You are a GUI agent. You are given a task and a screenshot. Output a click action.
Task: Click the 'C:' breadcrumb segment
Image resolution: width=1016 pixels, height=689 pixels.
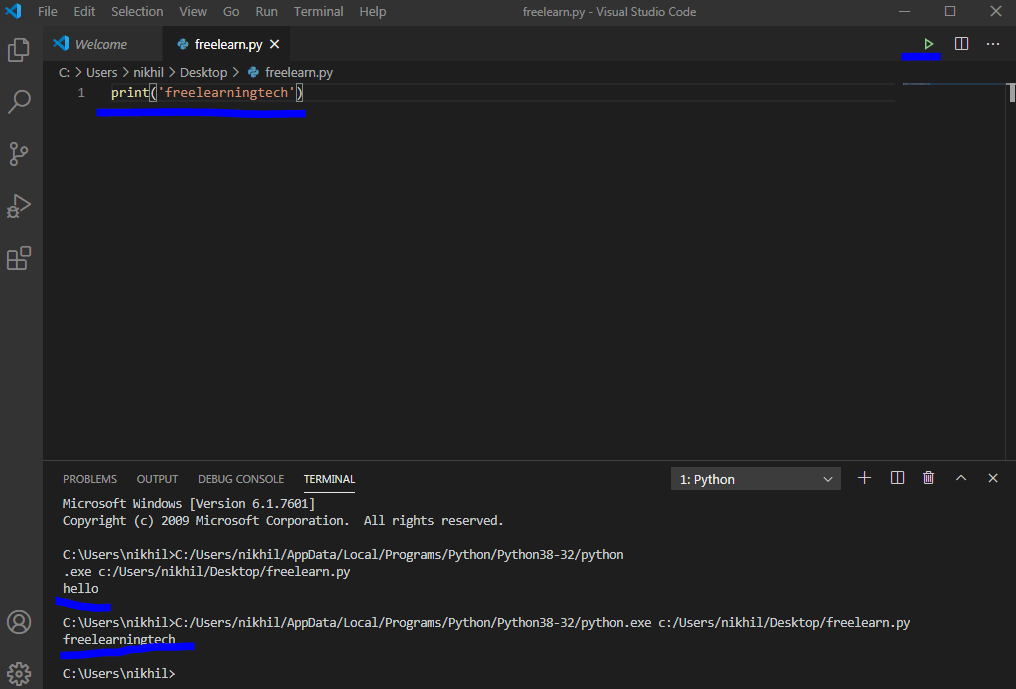coord(64,73)
